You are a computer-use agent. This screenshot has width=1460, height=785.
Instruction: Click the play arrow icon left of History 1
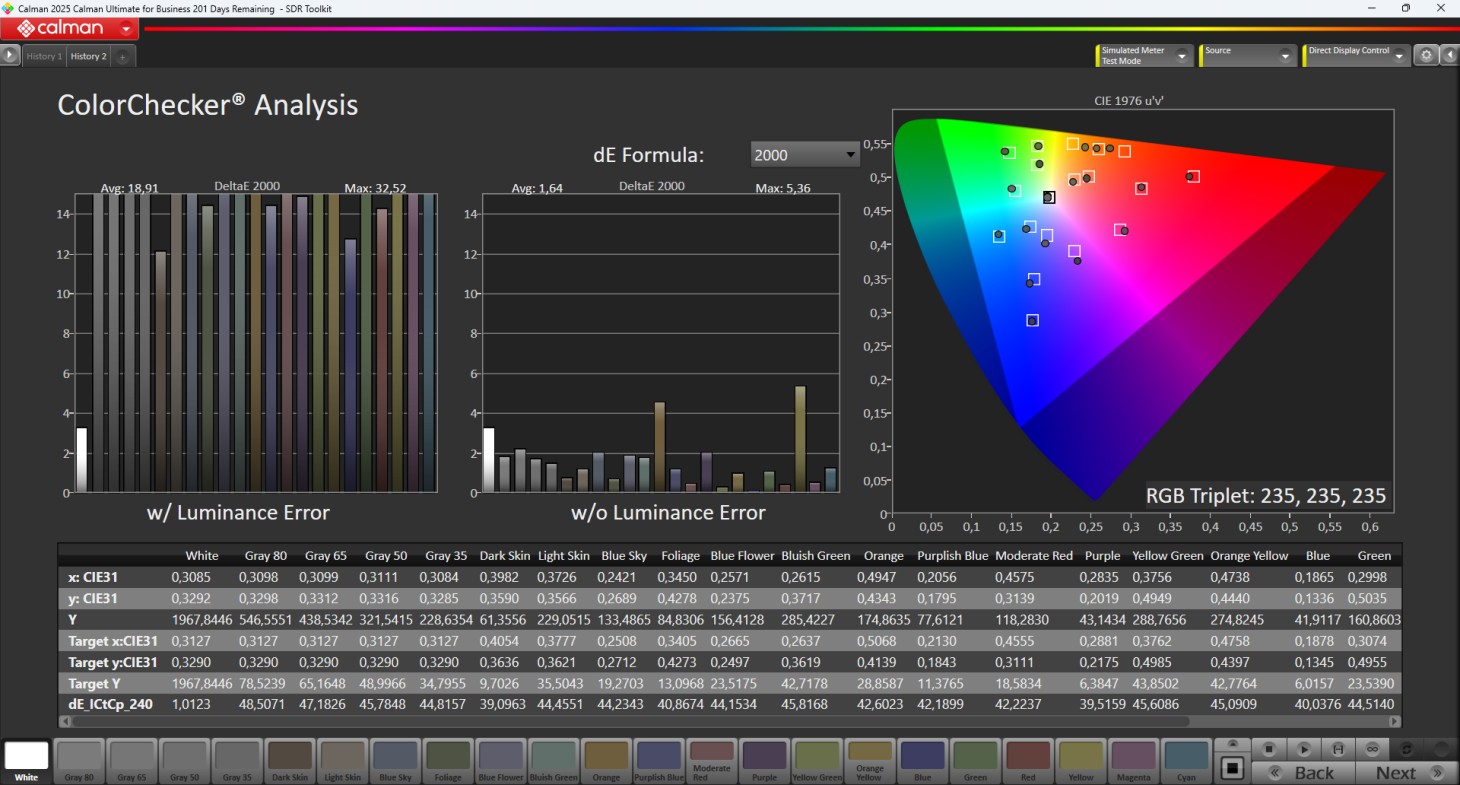coord(10,56)
